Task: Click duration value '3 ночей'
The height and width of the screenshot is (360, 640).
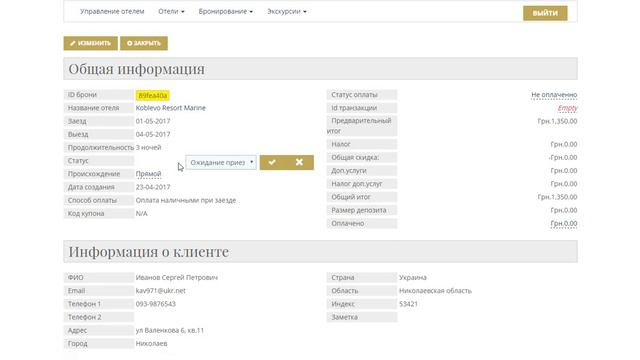Action: [149, 147]
